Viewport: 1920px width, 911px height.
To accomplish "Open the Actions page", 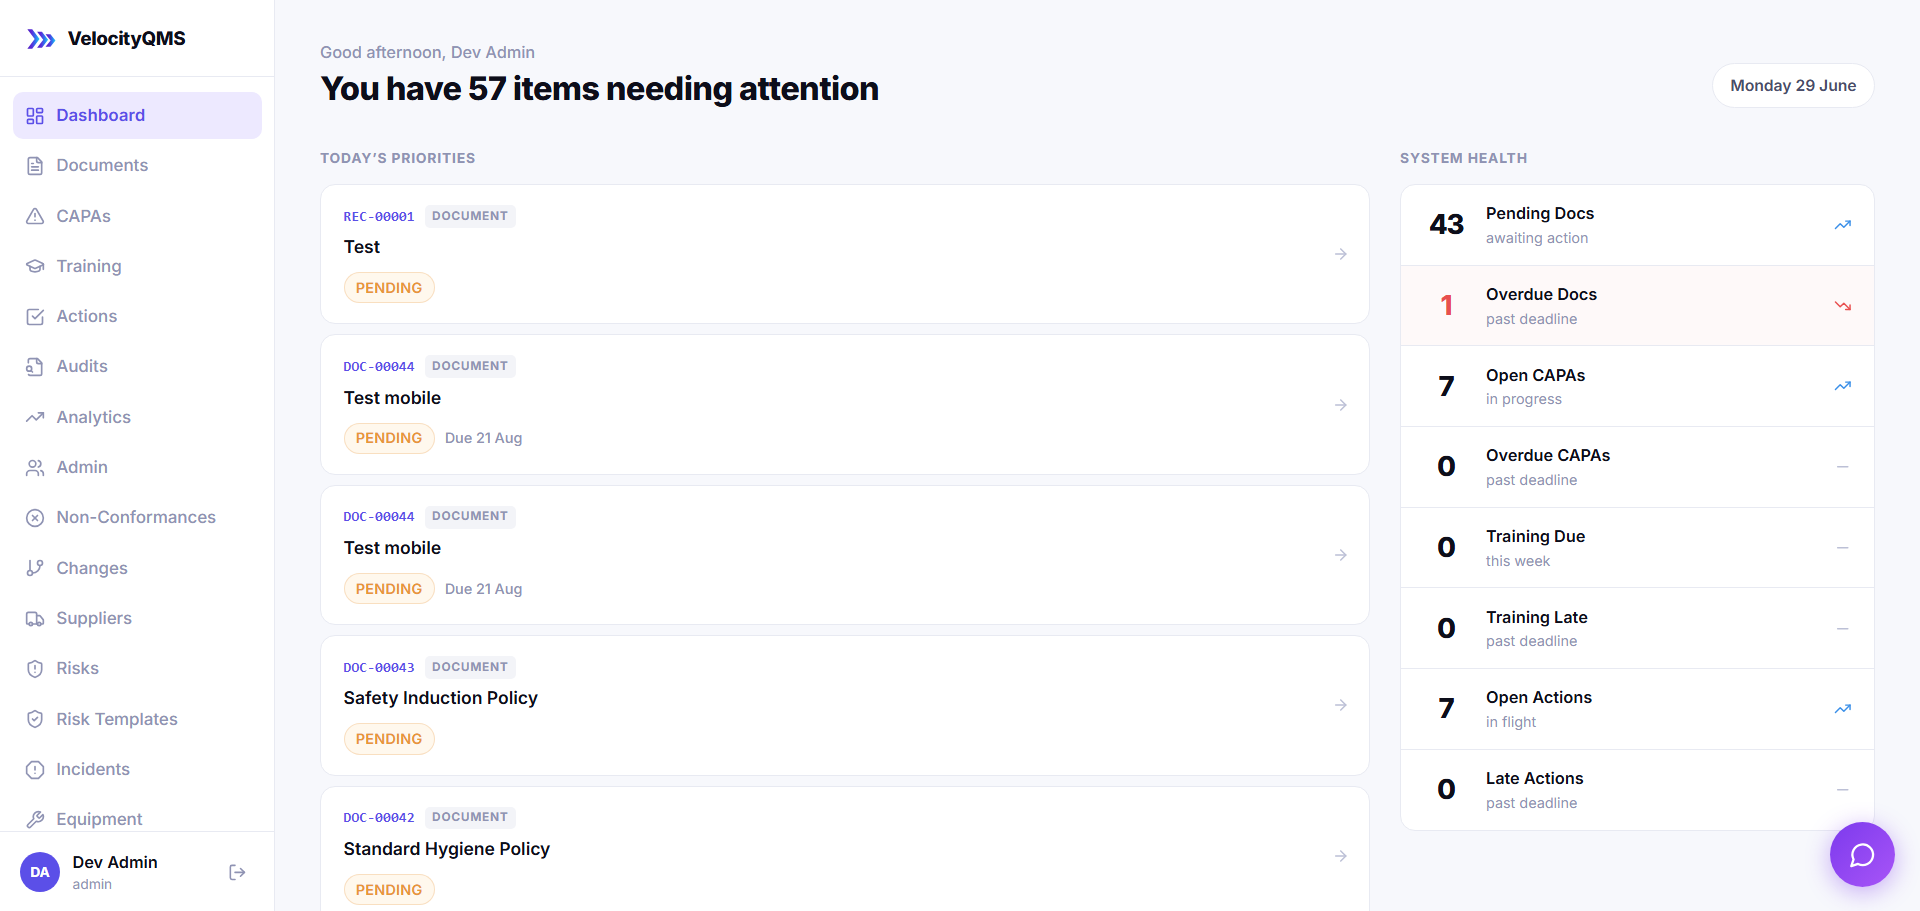I will pyautogui.click(x=137, y=317).
